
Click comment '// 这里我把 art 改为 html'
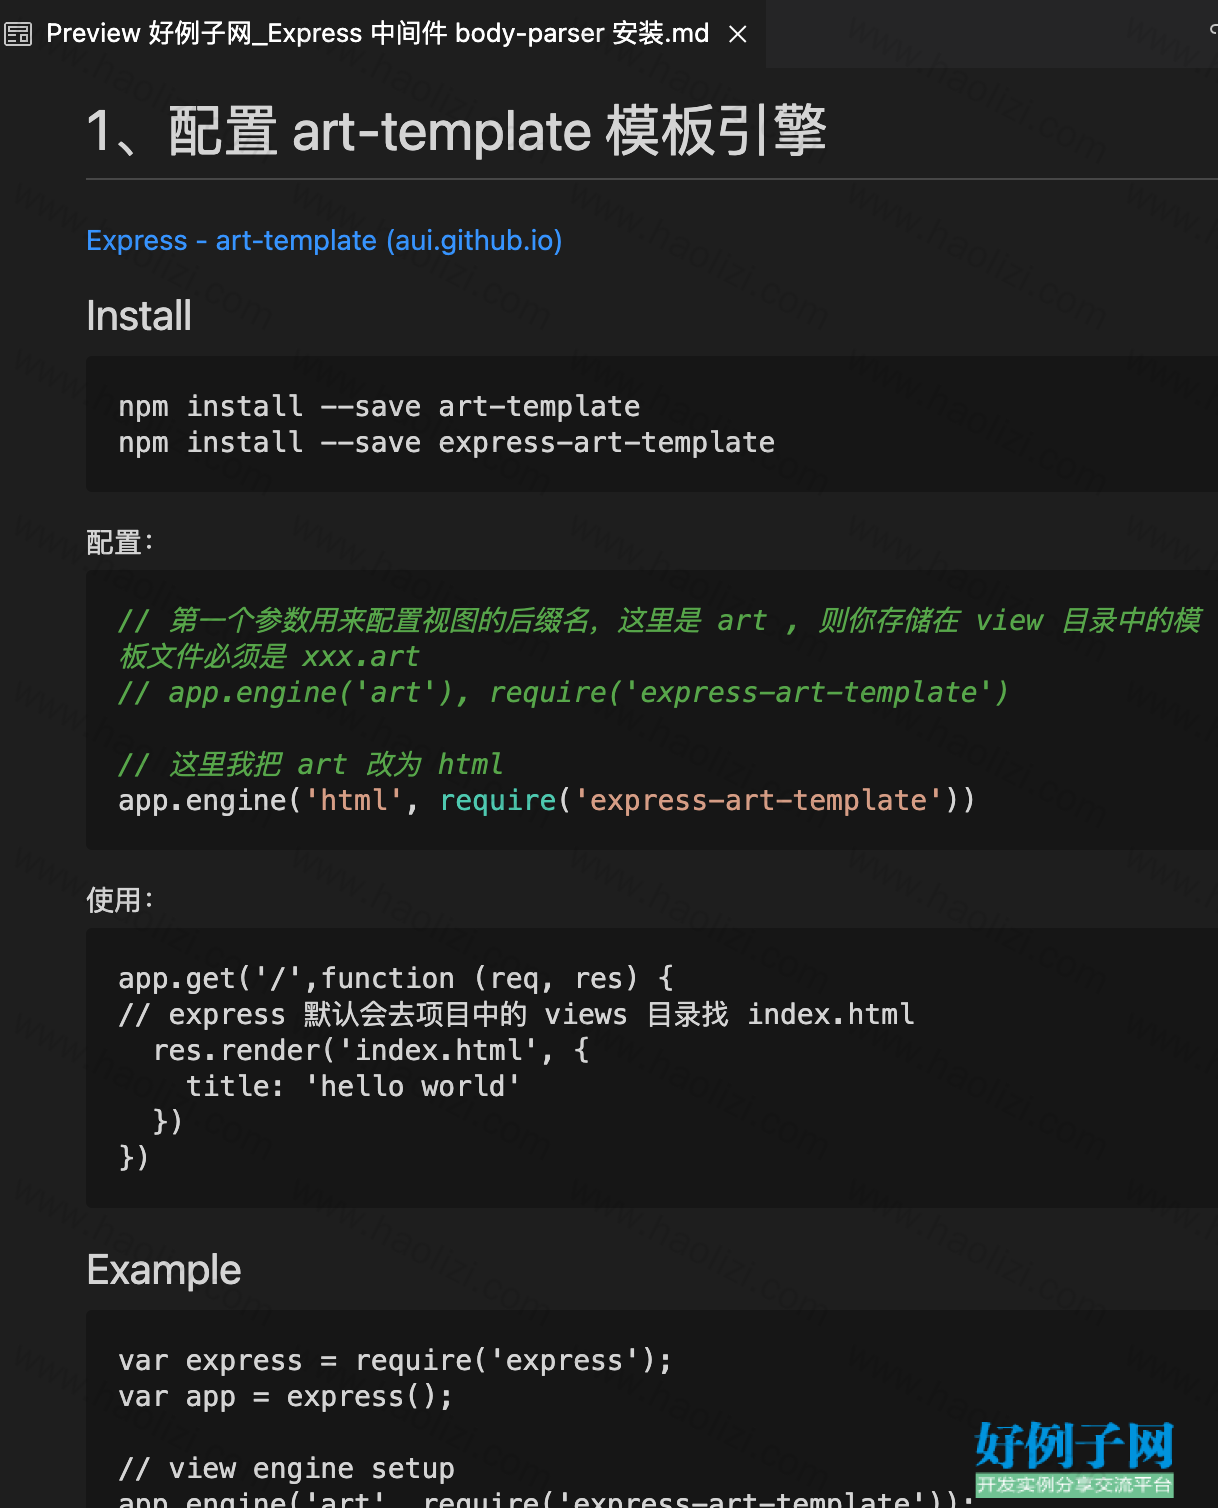coord(310,764)
